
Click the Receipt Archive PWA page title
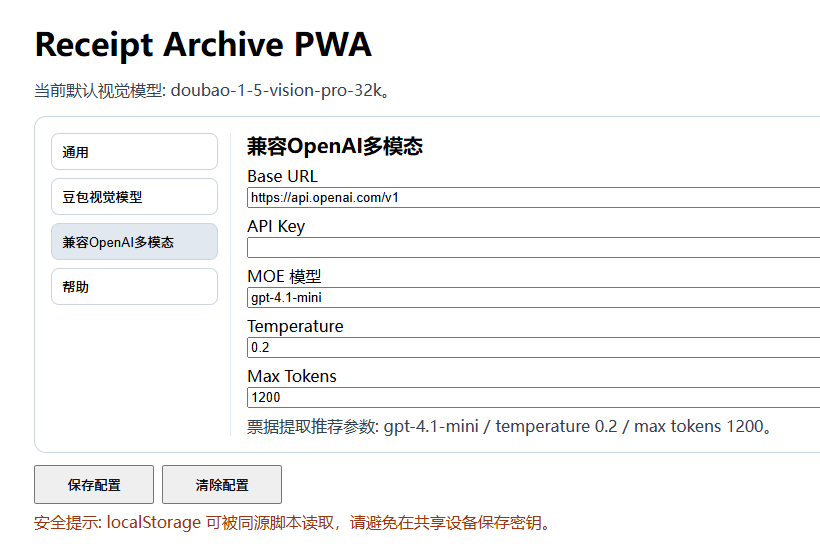[203, 45]
